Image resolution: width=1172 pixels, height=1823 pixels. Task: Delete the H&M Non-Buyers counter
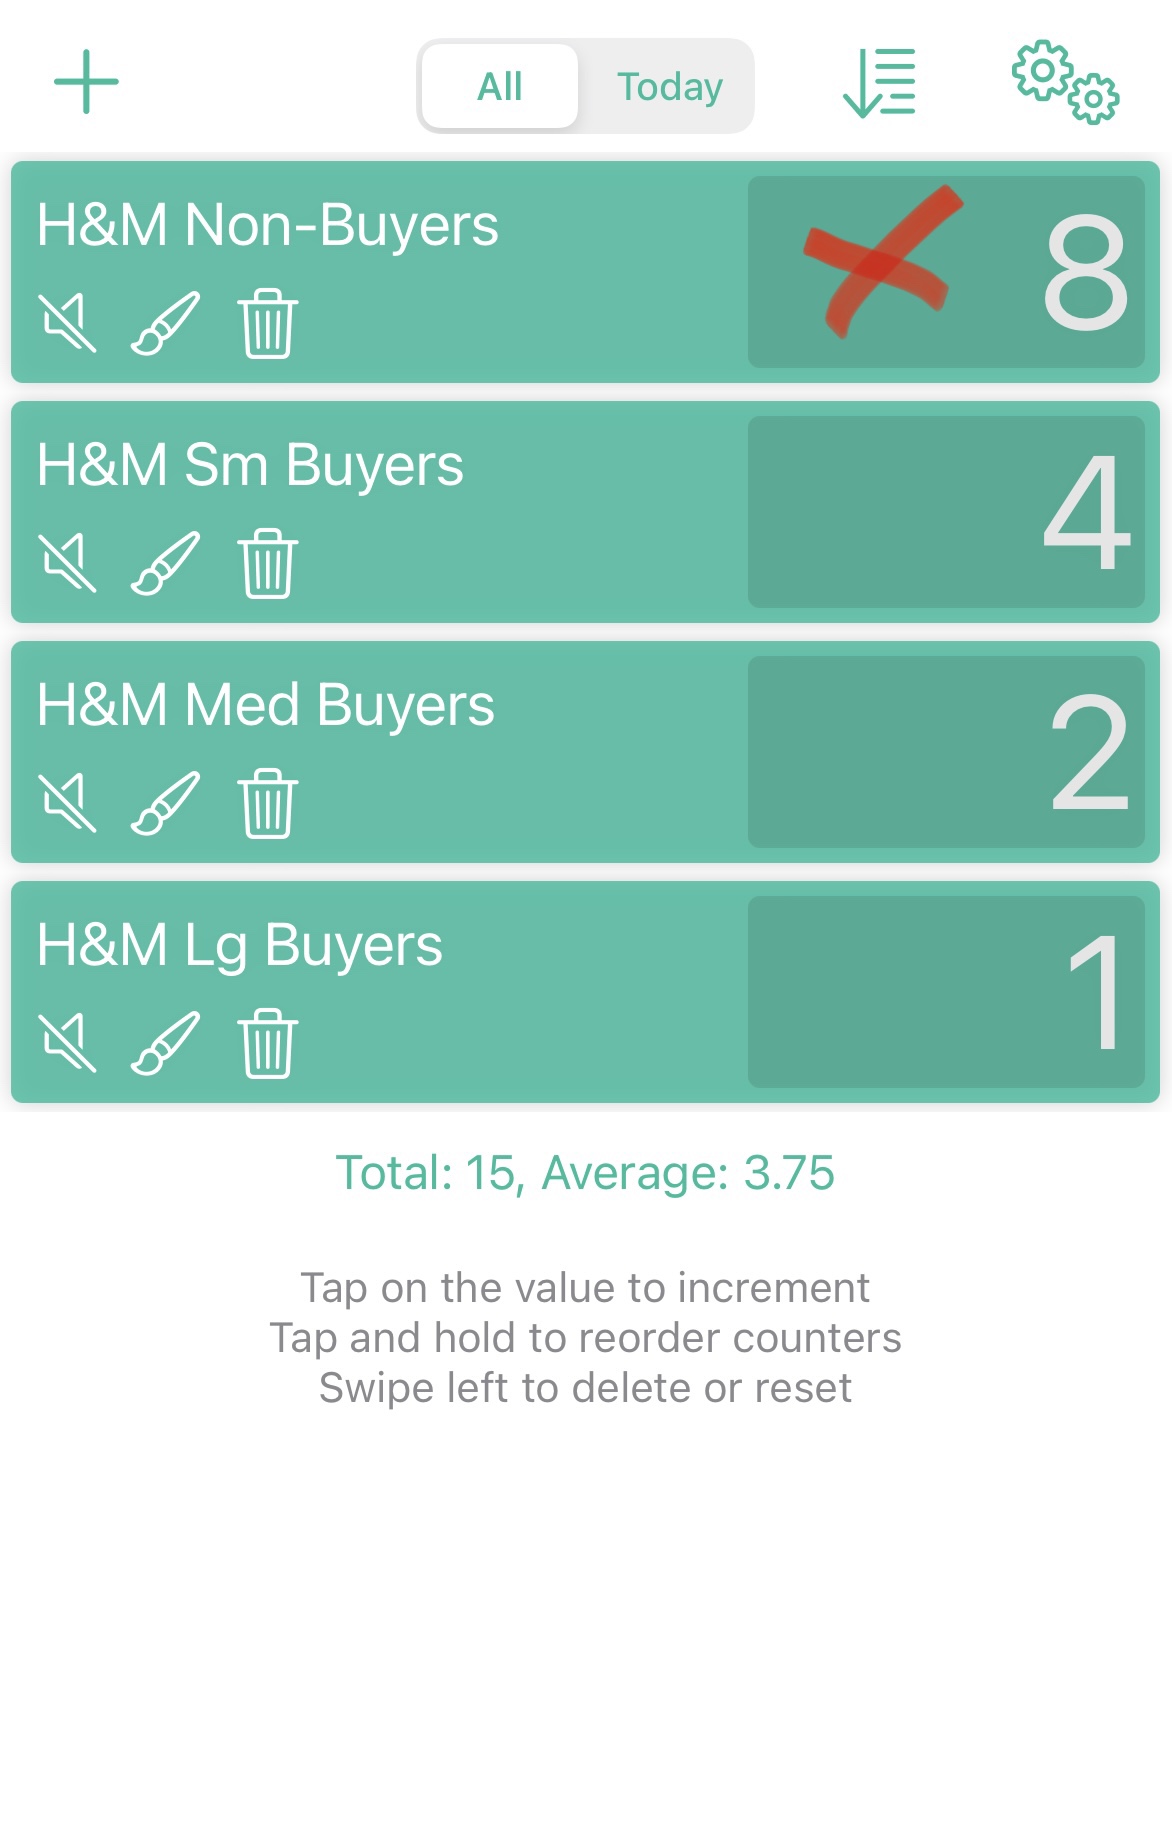point(268,323)
